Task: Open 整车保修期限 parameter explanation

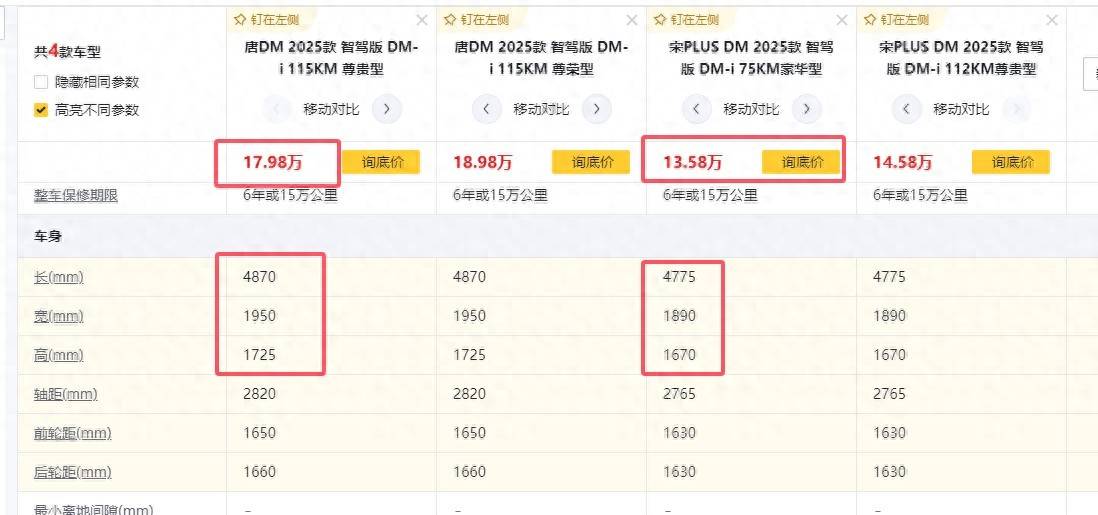Action: tap(76, 195)
